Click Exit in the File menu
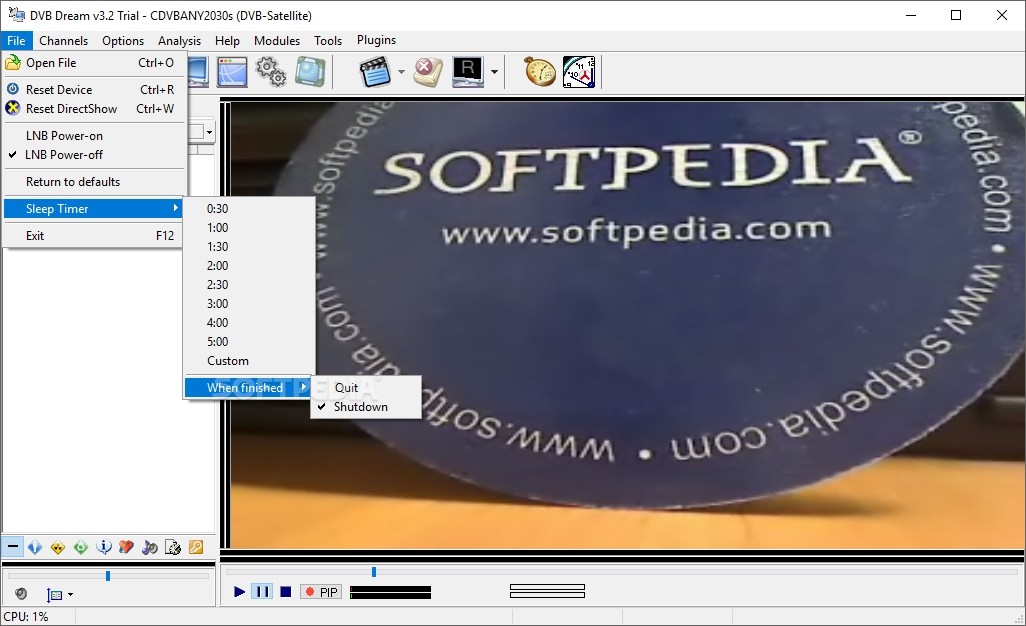Viewport: 1026px width, 626px height. point(95,235)
